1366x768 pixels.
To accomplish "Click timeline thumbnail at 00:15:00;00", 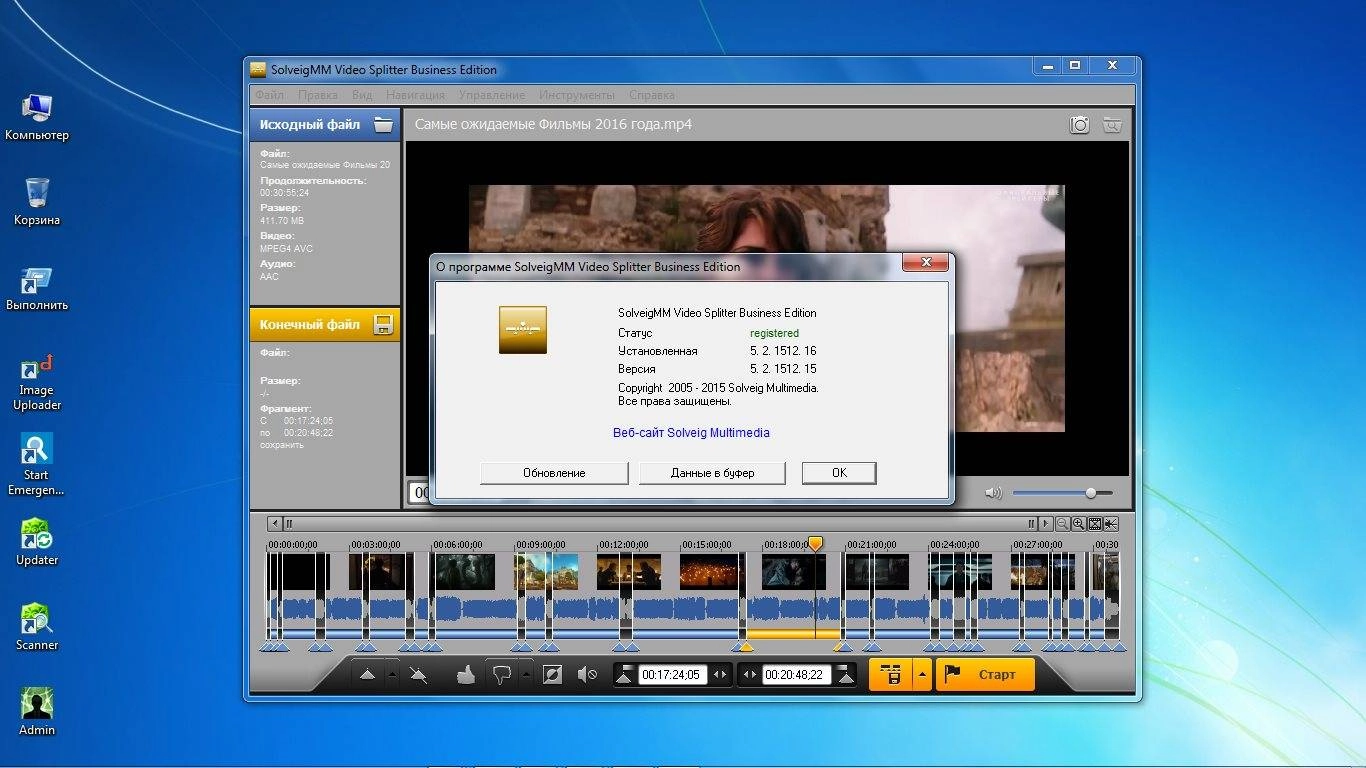I will click(712, 572).
